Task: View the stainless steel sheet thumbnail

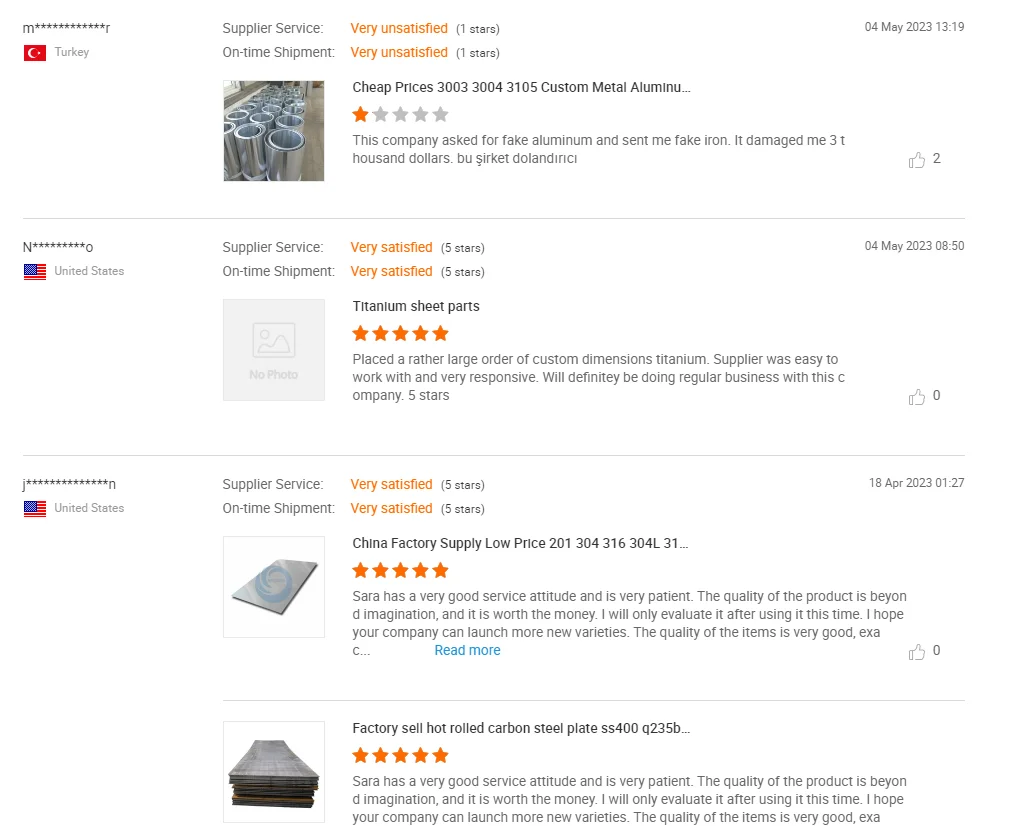Action: pos(274,587)
